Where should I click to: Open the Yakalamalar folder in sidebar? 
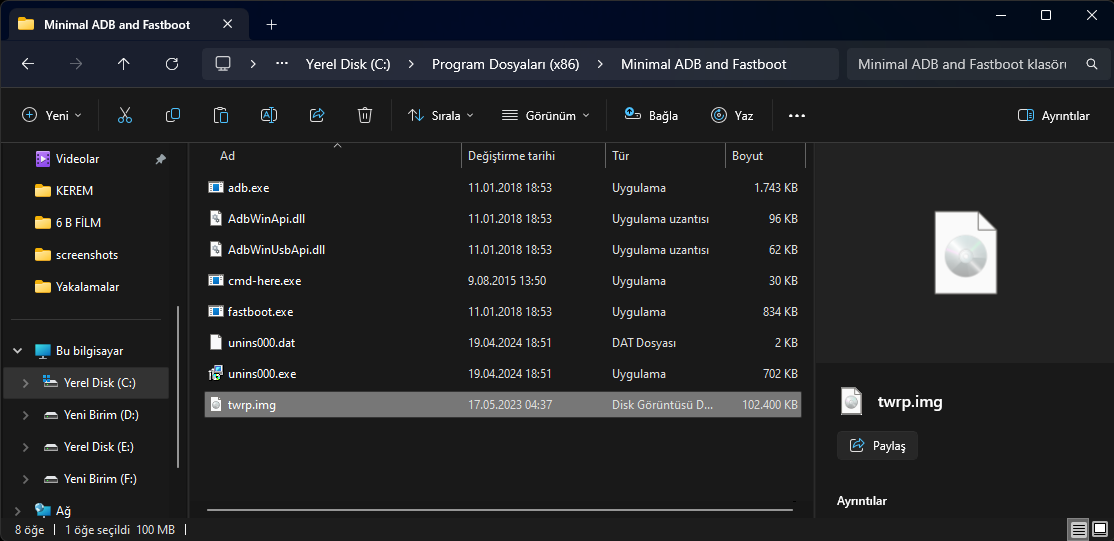tap(77, 287)
